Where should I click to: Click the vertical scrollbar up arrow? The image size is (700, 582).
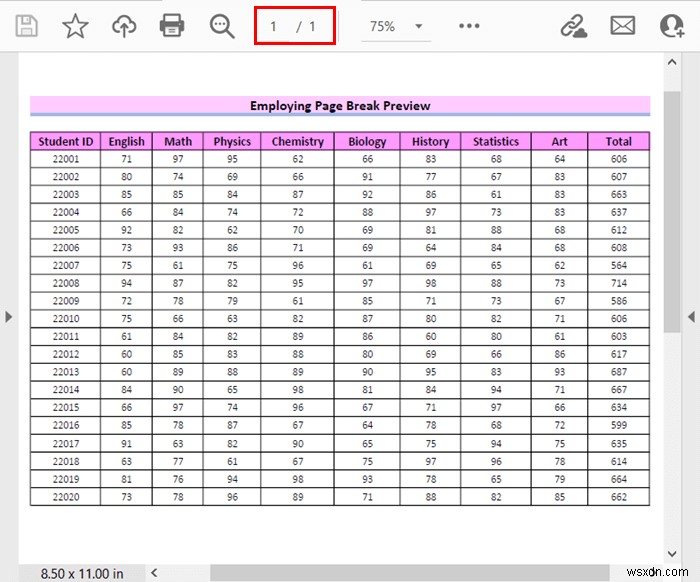(672, 62)
